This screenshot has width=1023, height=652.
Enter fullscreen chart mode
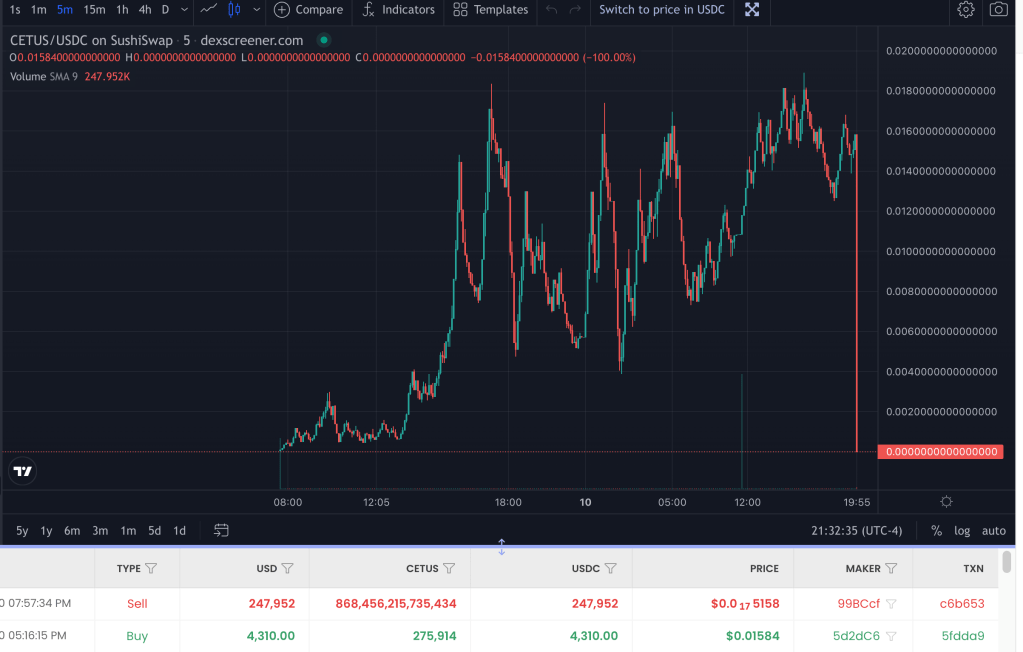752,10
